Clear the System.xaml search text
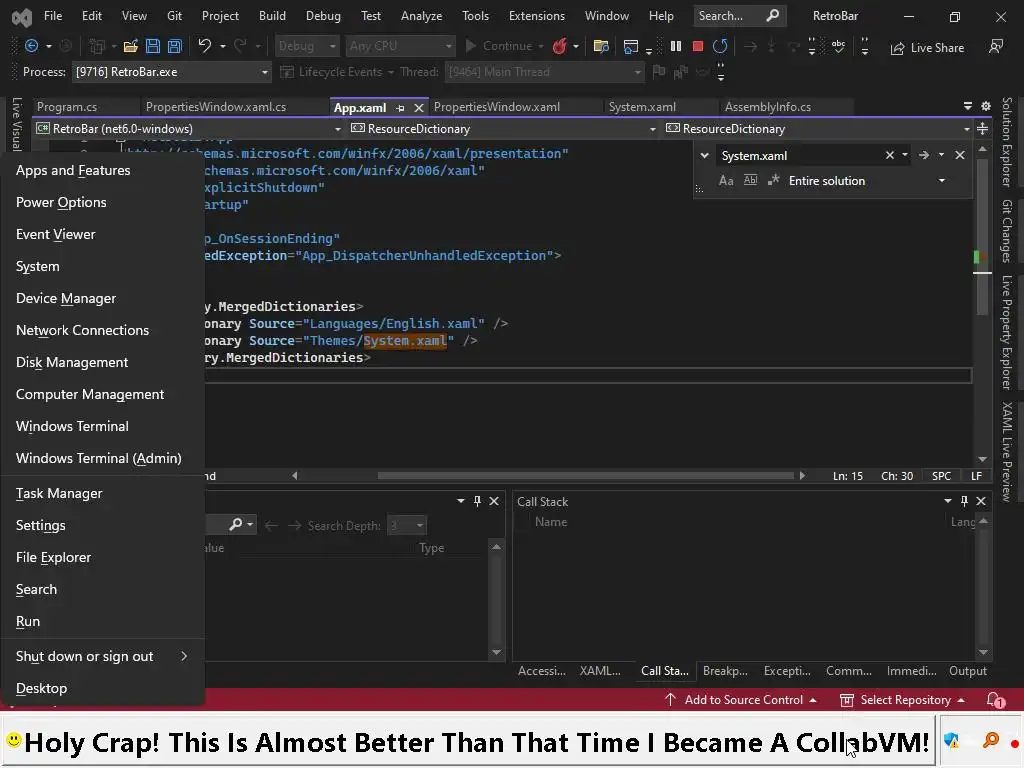 pos(889,155)
